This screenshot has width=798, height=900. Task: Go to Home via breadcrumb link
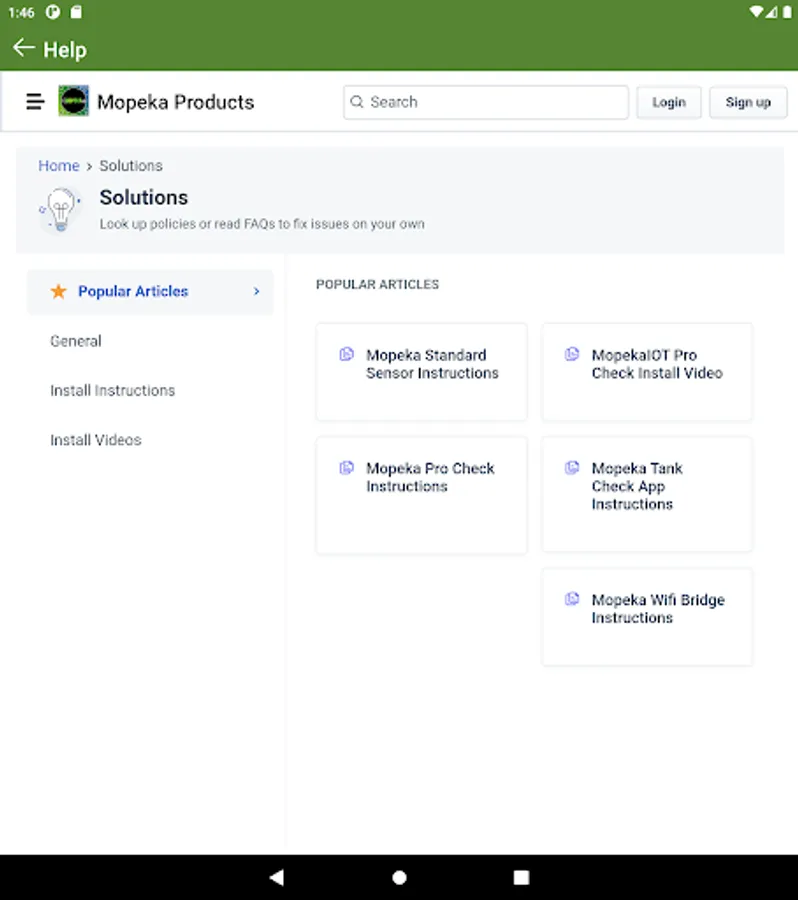58,166
